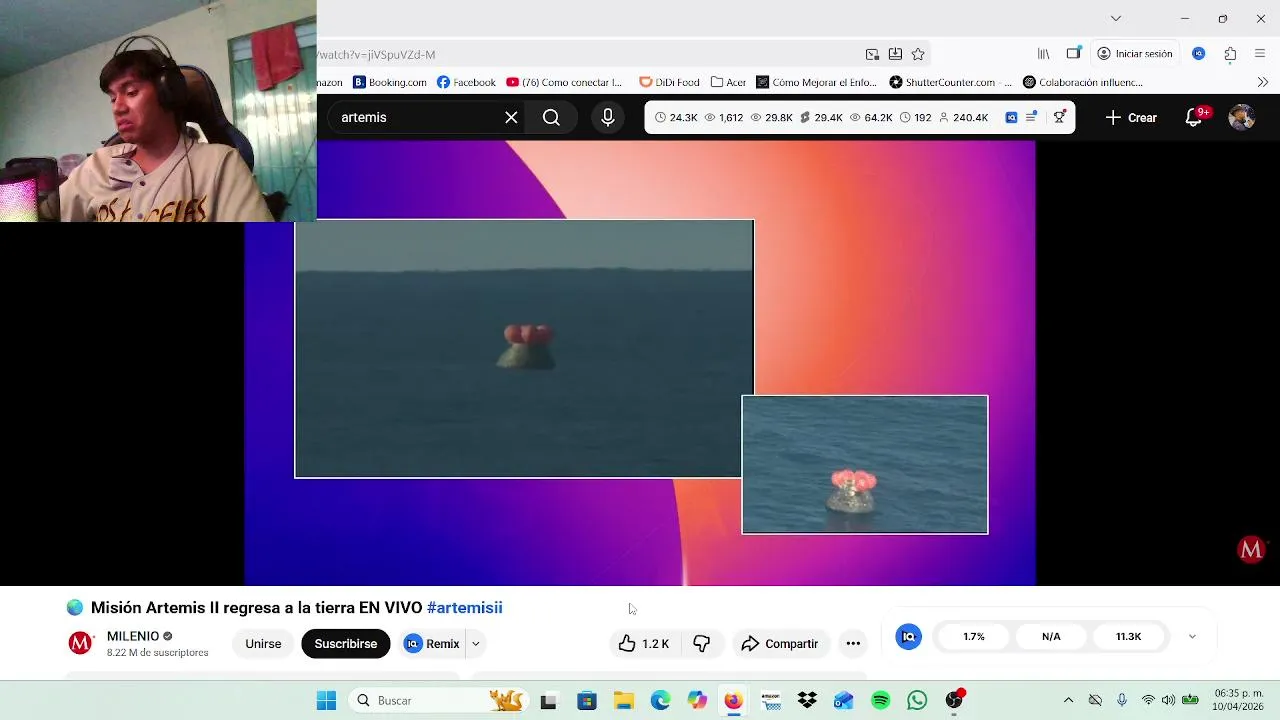Click the 11.3K vidIQ stat
The width and height of the screenshot is (1280, 720).
(x=1128, y=637)
